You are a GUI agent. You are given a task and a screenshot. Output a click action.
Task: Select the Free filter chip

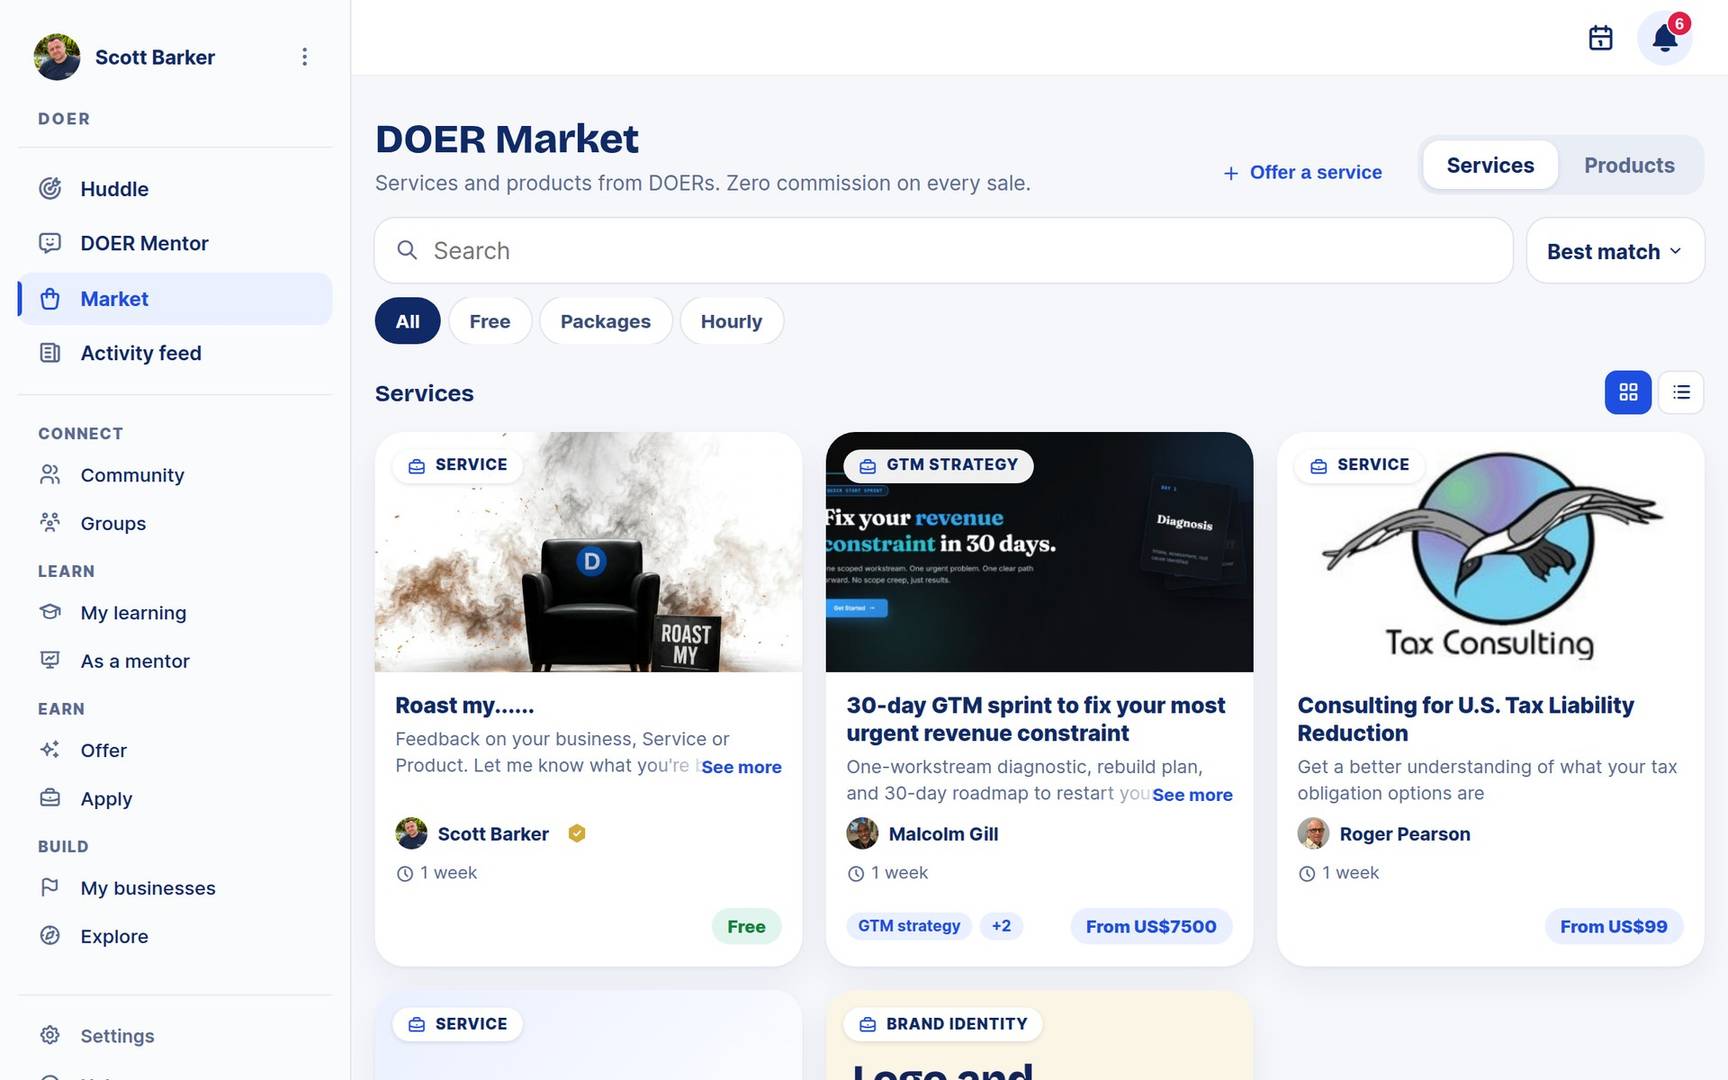click(x=490, y=321)
